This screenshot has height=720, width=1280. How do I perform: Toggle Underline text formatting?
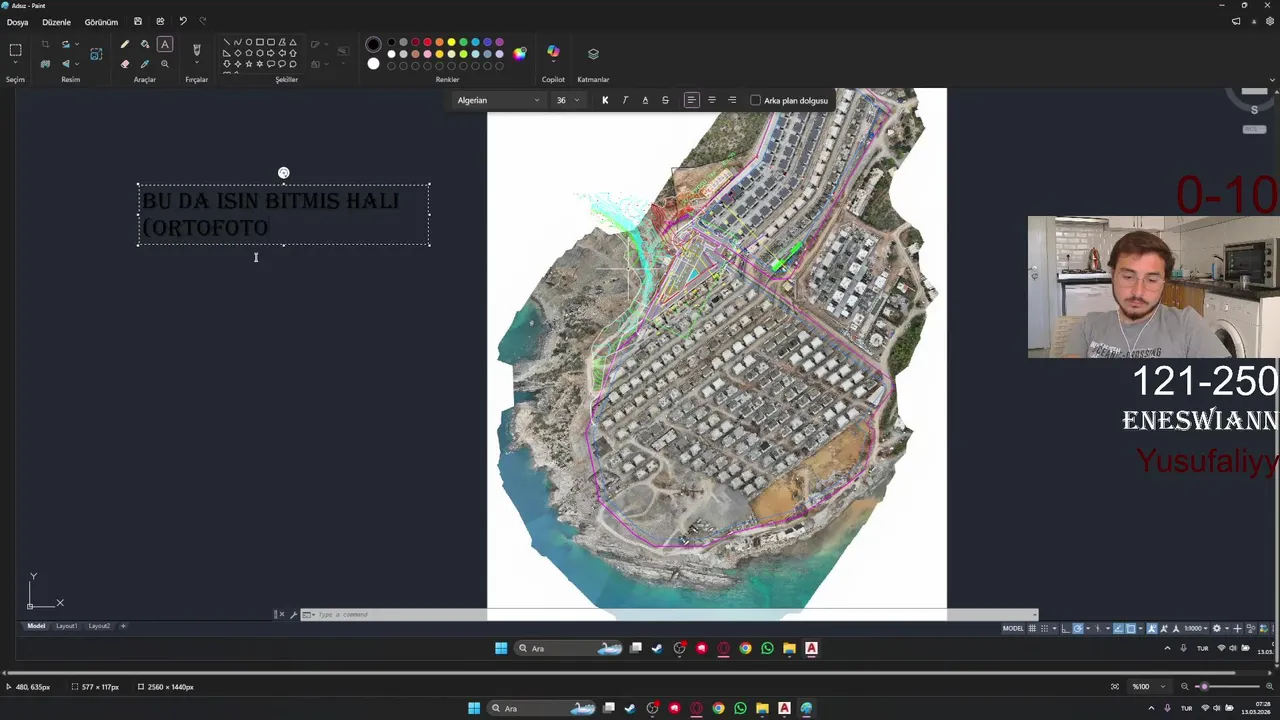(645, 100)
